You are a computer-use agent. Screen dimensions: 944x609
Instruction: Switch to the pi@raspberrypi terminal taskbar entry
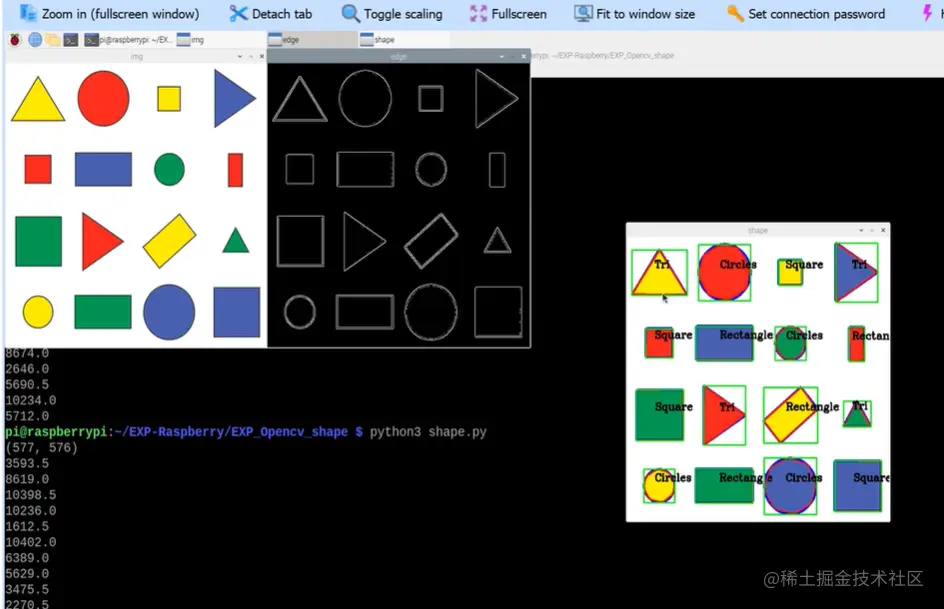point(128,40)
